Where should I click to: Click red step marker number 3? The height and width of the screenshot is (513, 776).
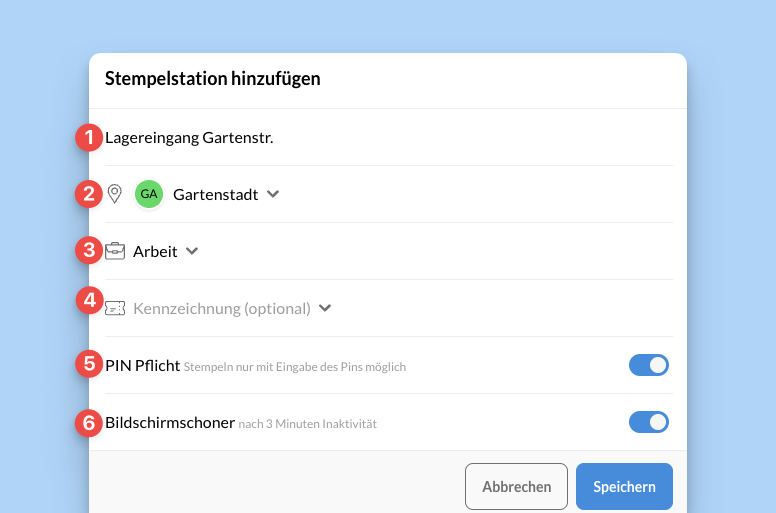(x=89, y=250)
